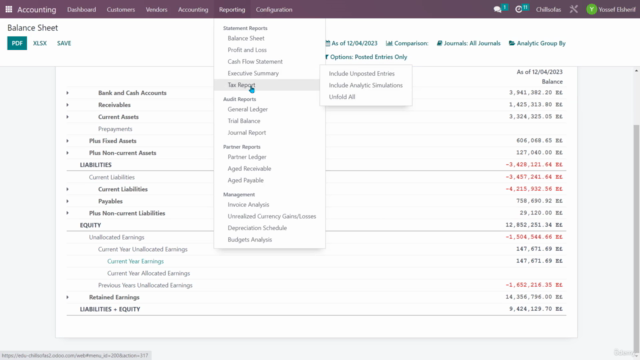Open Trial Balance report
This screenshot has height=360, width=640.
click(x=244, y=121)
